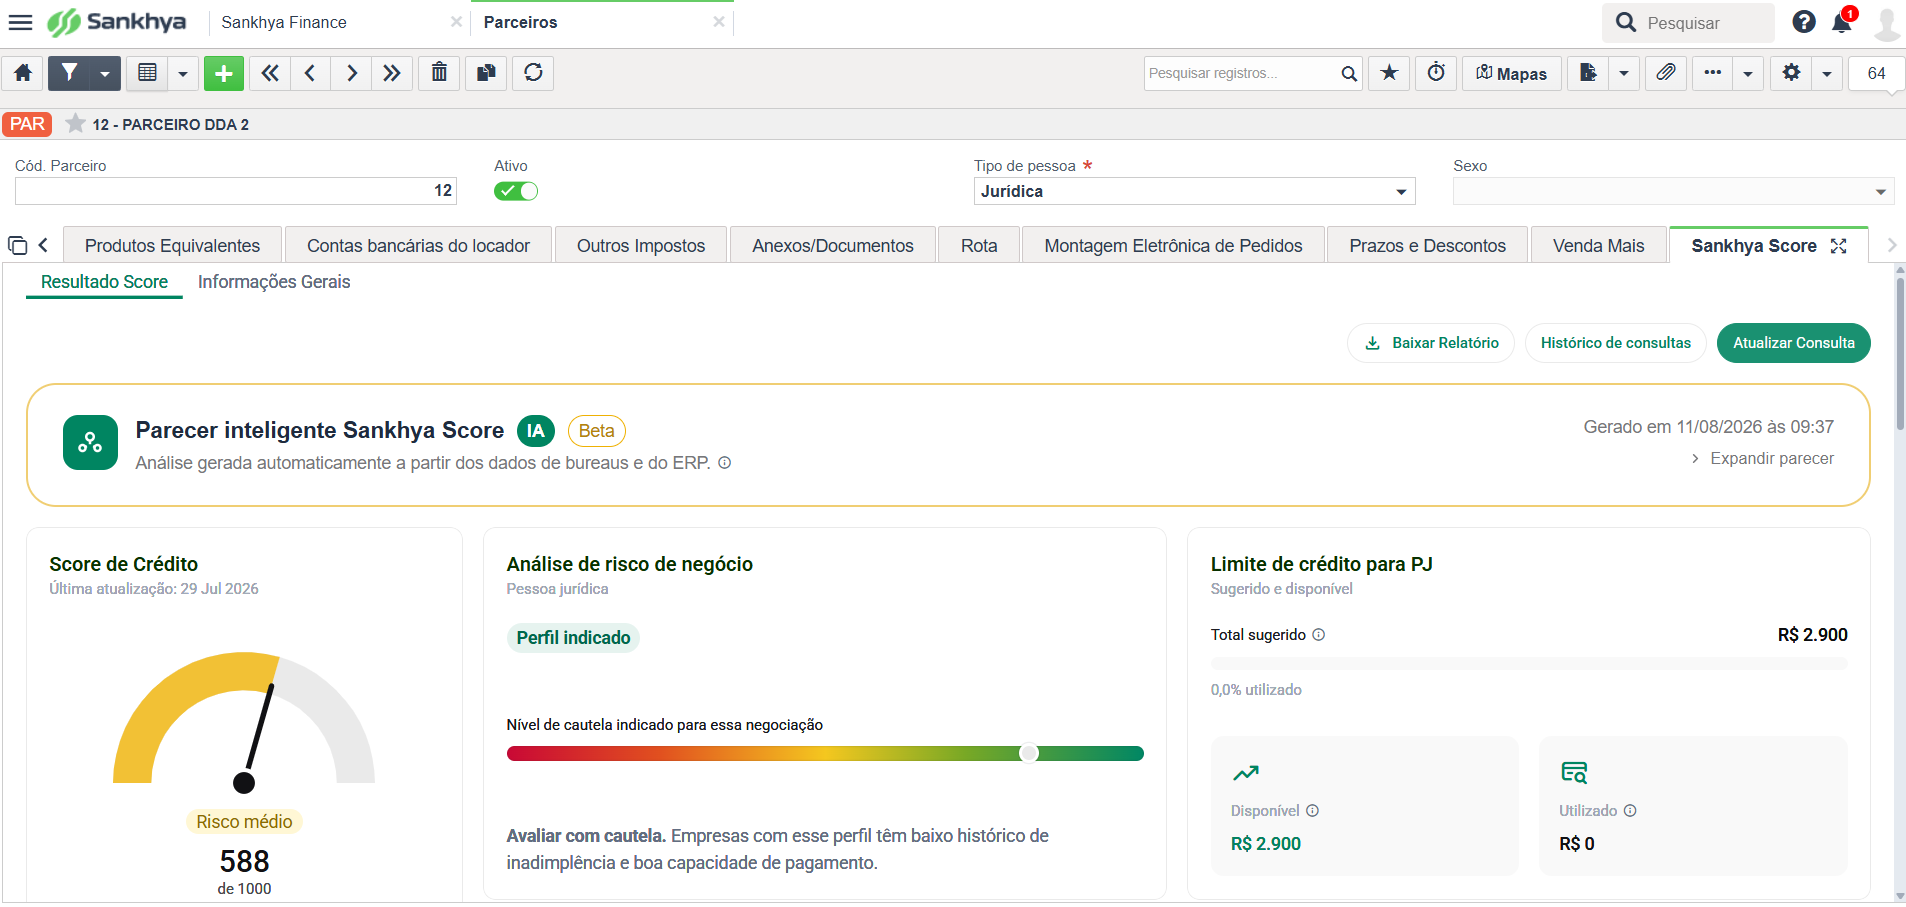Delete the current record with trash icon
Image resolution: width=1906 pixels, height=907 pixels.
[439, 73]
